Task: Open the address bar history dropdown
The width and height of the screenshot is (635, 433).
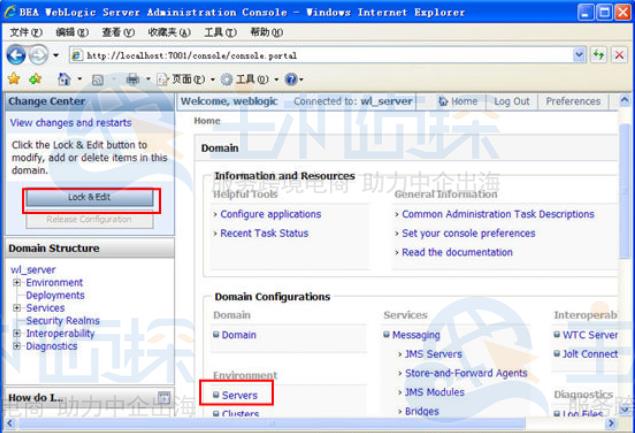Action: pyautogui.click(x=580, y=55)
